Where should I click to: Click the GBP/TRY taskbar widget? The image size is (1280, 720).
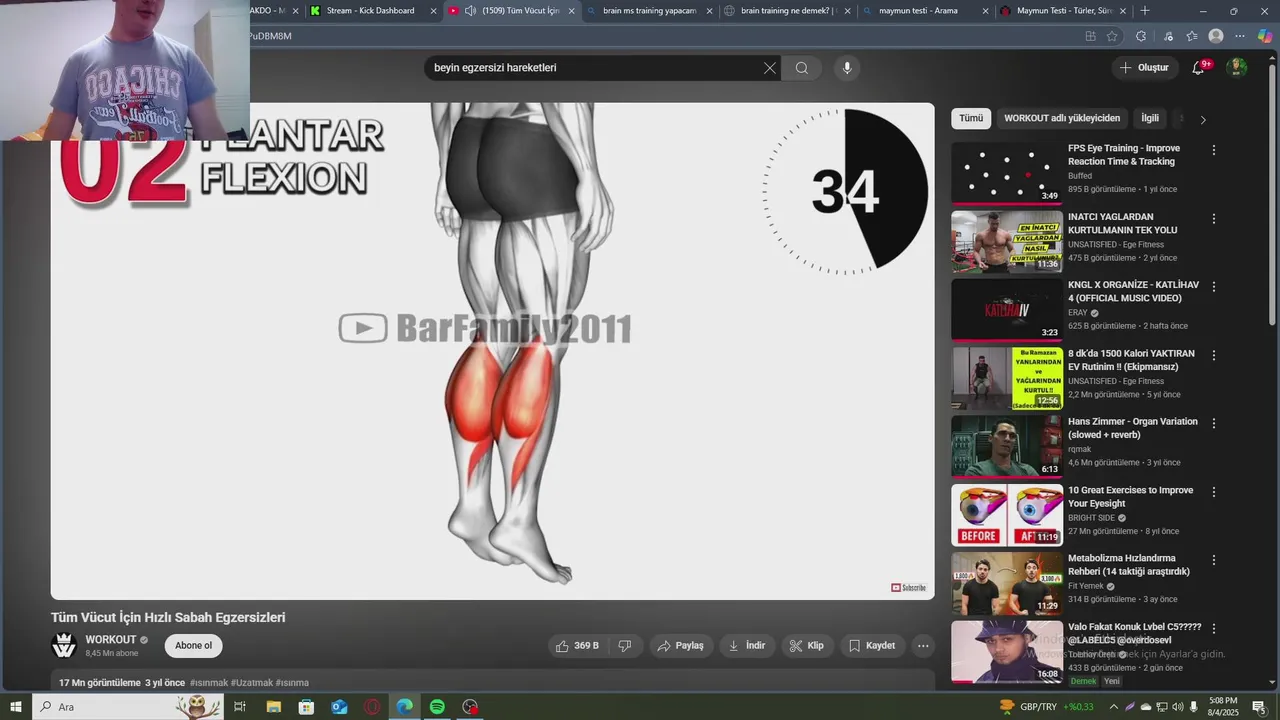[1047, 707]
